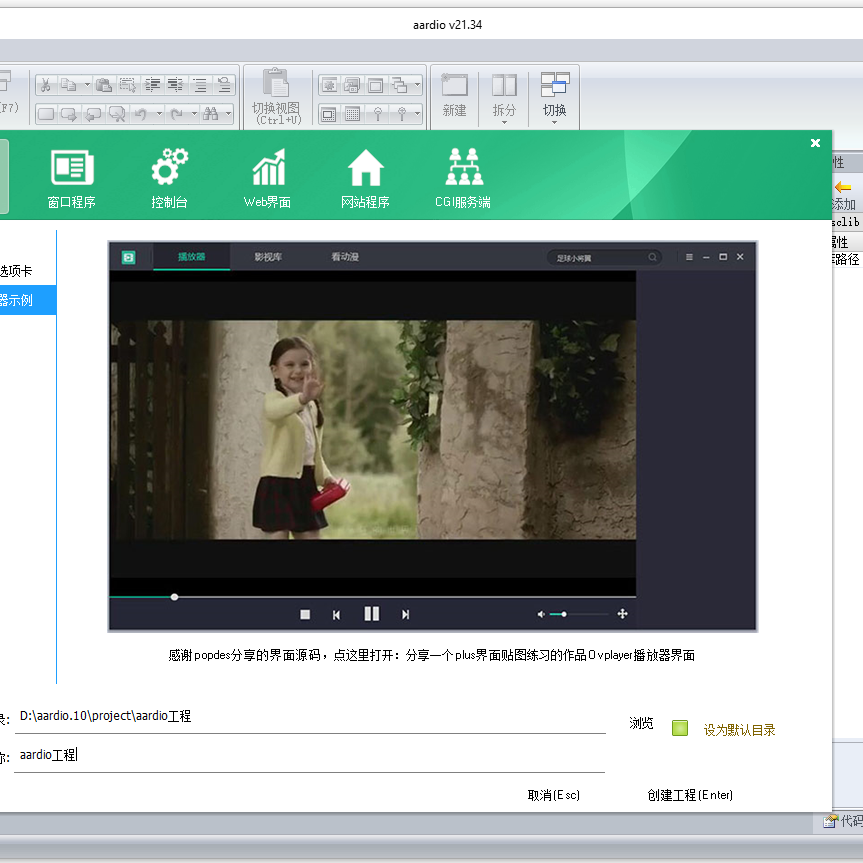Open the 切换 window dropdown
863x863 pixels.
click(554, 123)
